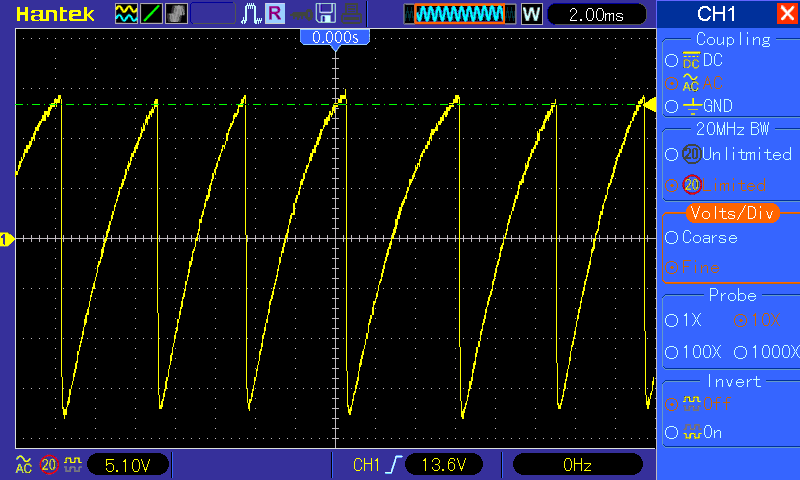Click the key lock icon
This screenshot has height=480, width=800.
pos(302,15)
